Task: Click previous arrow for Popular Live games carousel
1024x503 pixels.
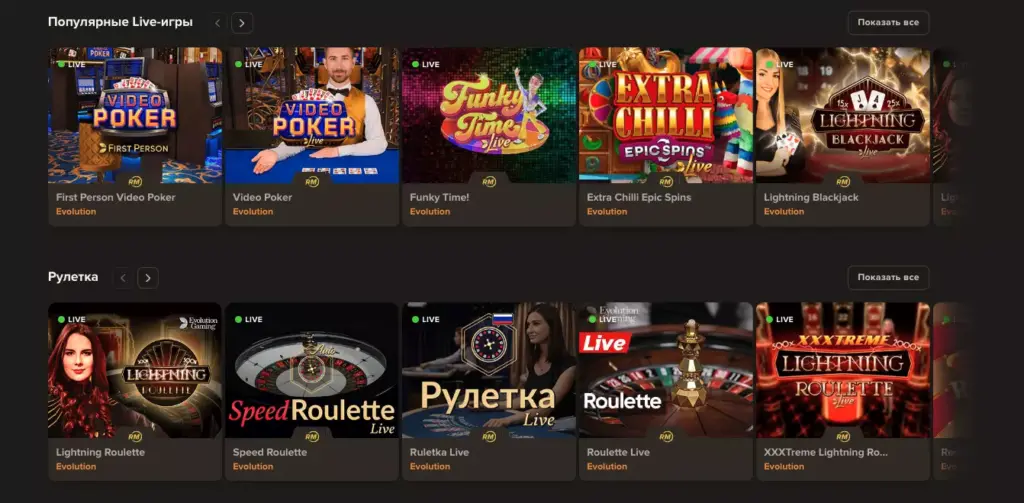Action: pos(218,23)
